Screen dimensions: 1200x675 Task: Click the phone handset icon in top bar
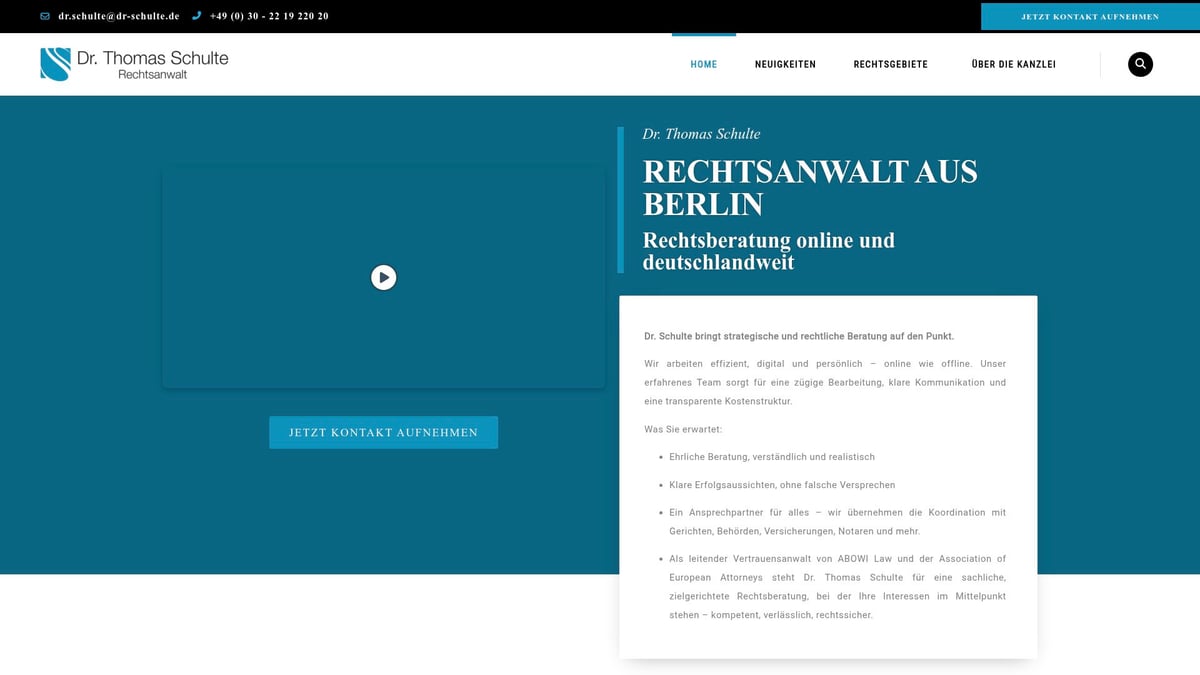[x=196, y=17]
